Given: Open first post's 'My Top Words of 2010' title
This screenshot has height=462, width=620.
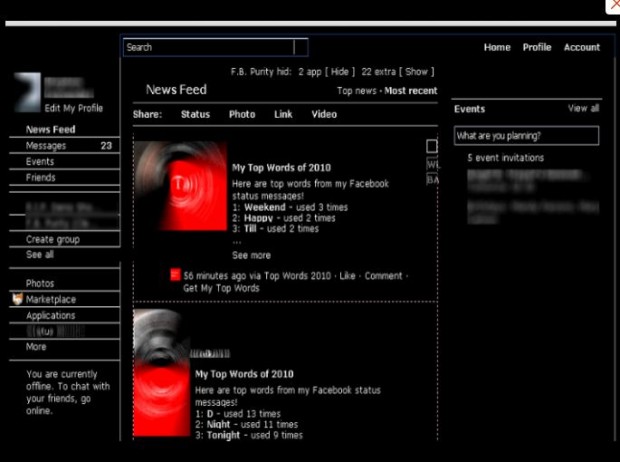Looking at the screenshot, I should coord(281,168).
